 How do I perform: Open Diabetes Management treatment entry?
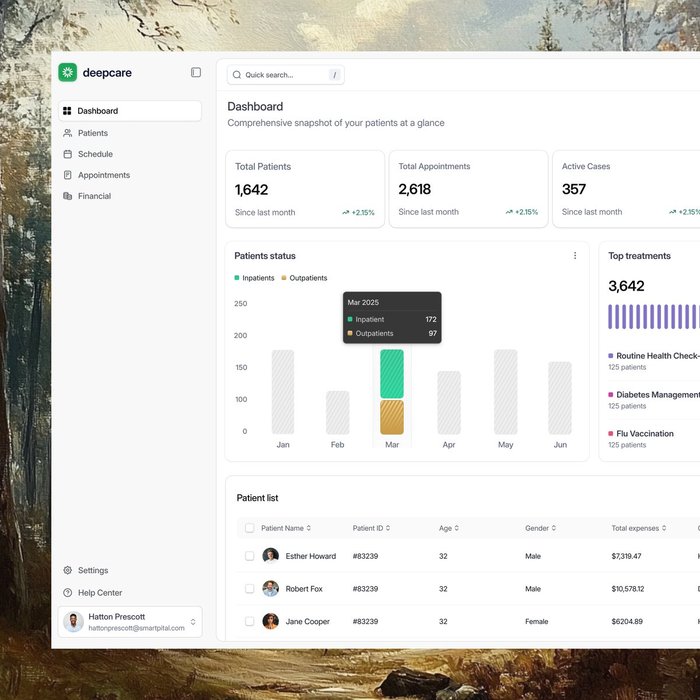click(654, 400)
